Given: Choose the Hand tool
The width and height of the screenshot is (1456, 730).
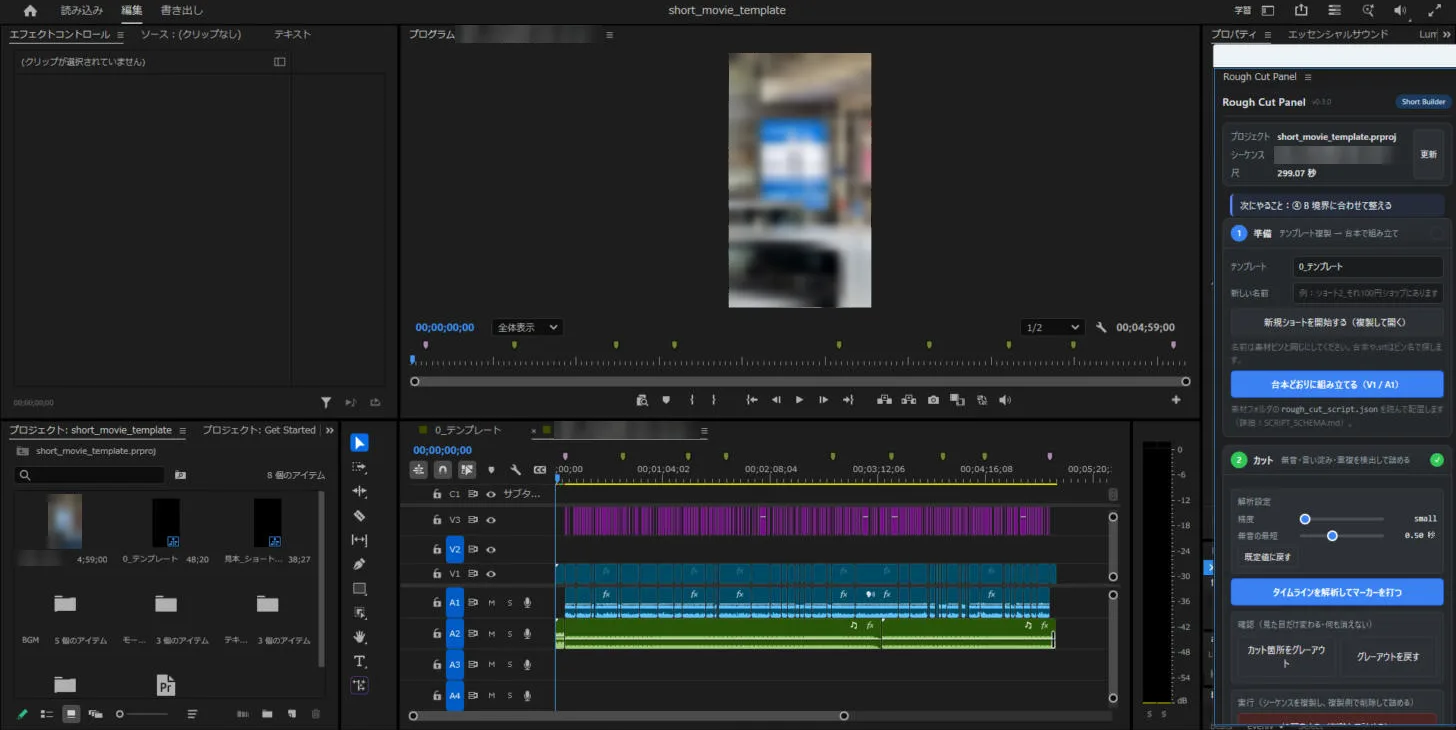Looking at the screenshot, I should [x=360, y=637].
